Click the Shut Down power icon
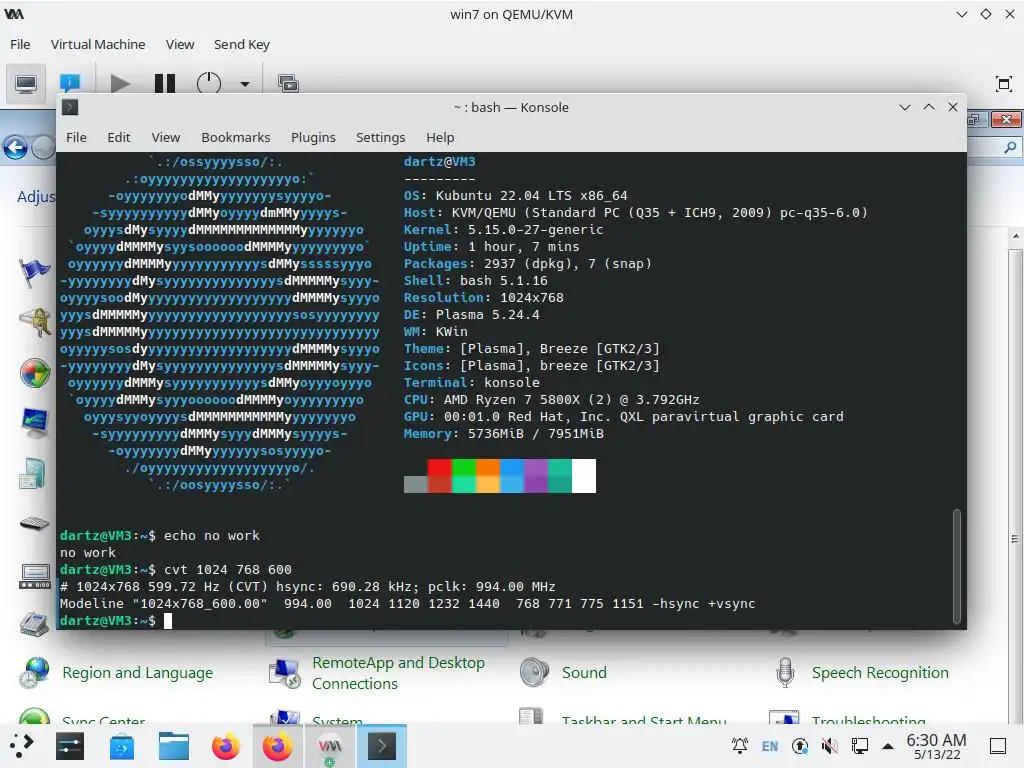Image resolution: width=1024 pixels, height=768 pixels. tap(209, 84)
